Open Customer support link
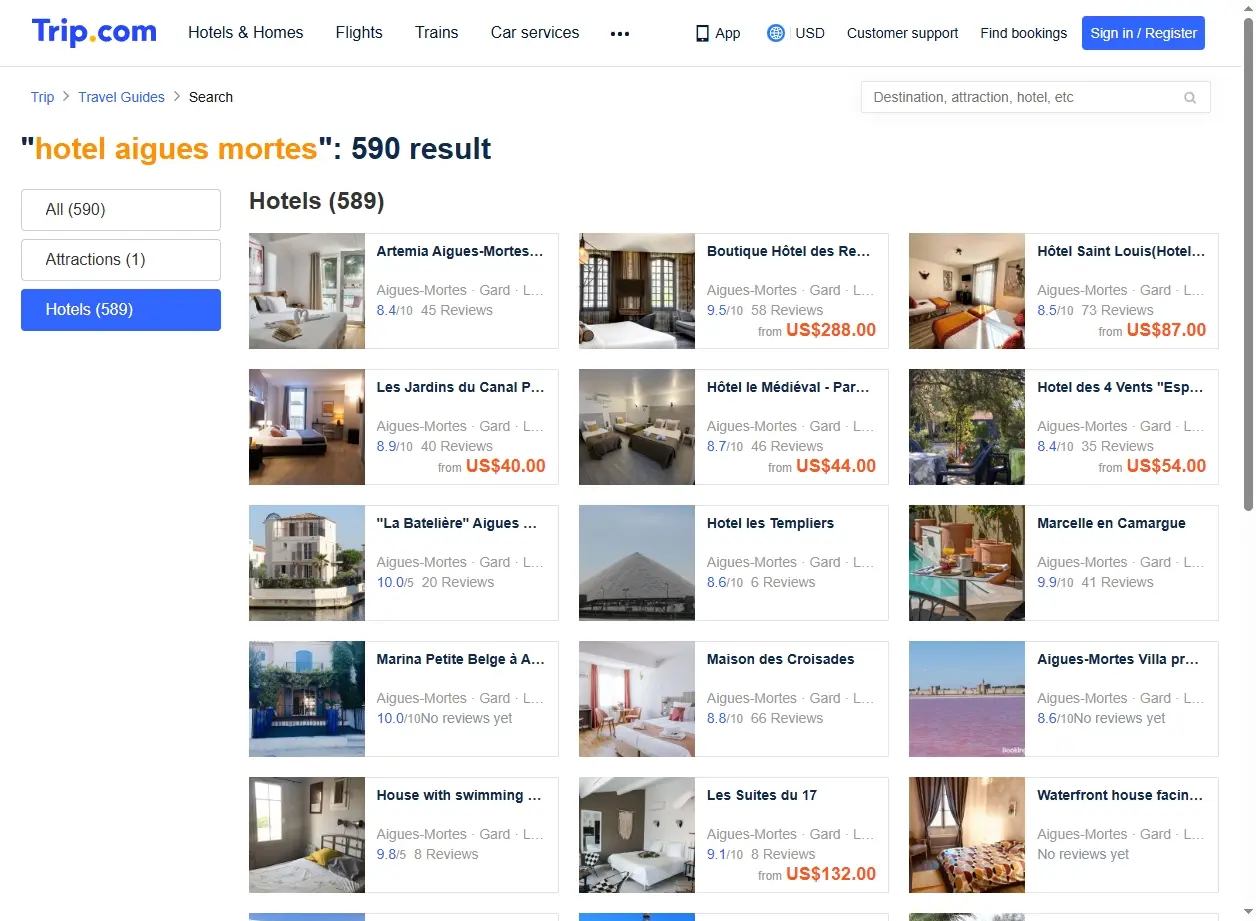 pos(902,33)
